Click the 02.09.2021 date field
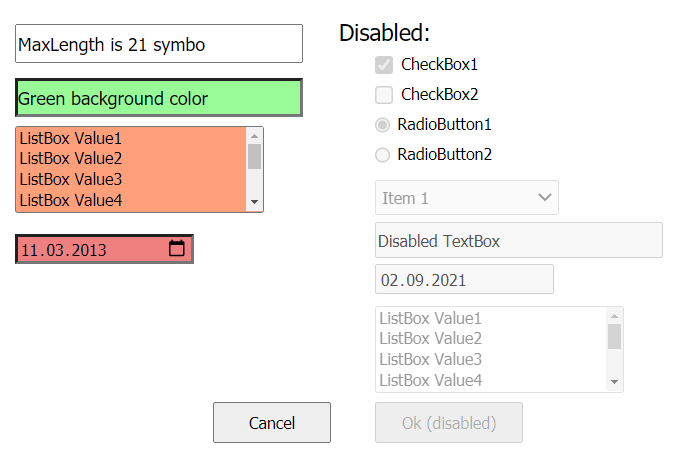This screenshot has width=682, height=451. [x=464, y=280]
